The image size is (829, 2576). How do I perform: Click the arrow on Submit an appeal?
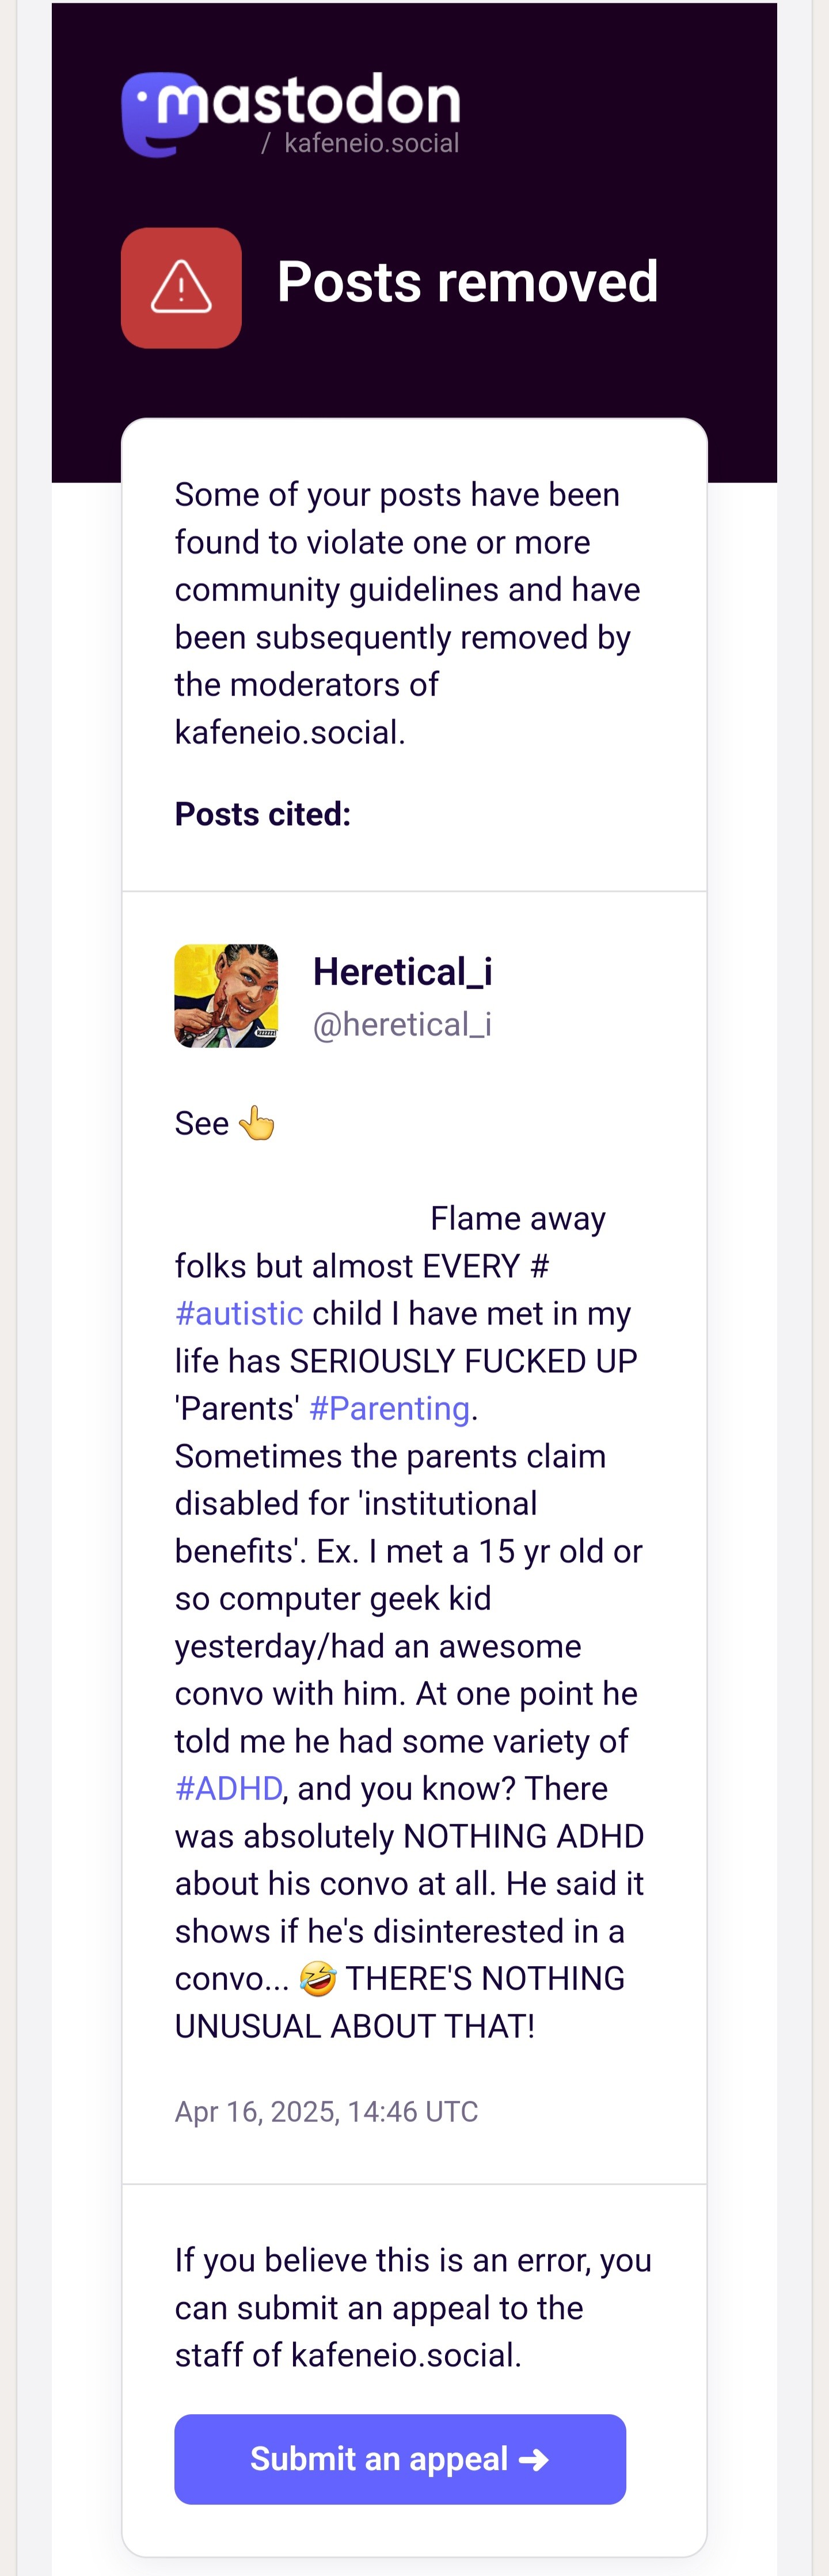tap(534, 2459)
